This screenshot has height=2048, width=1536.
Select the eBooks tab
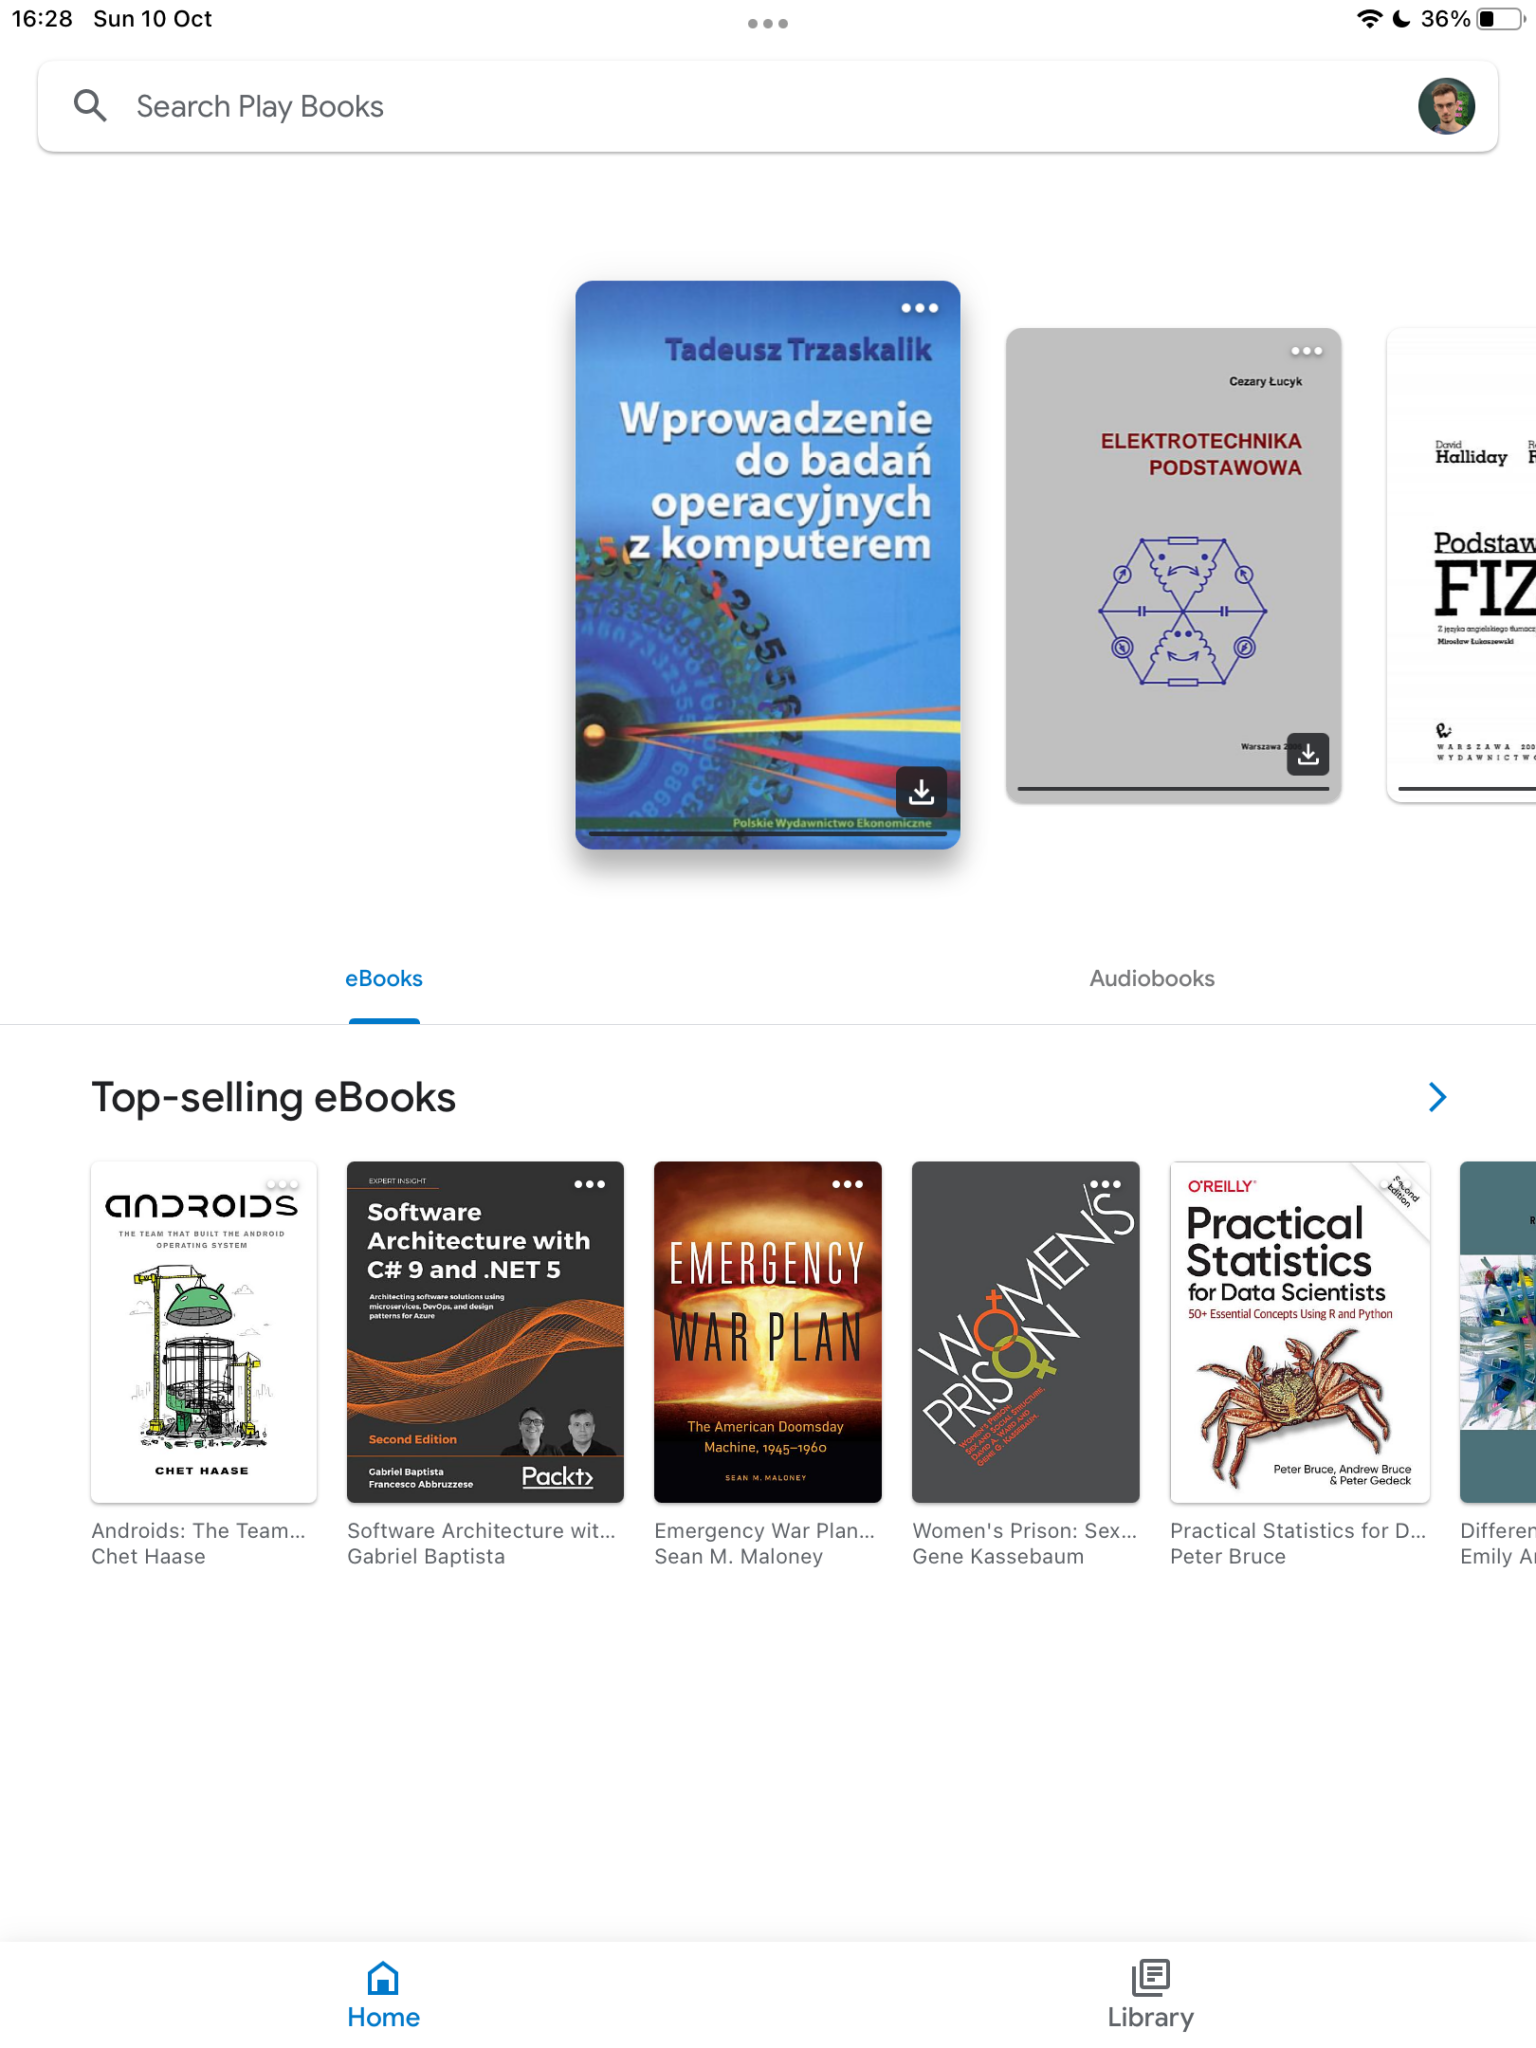click(384, 978)
